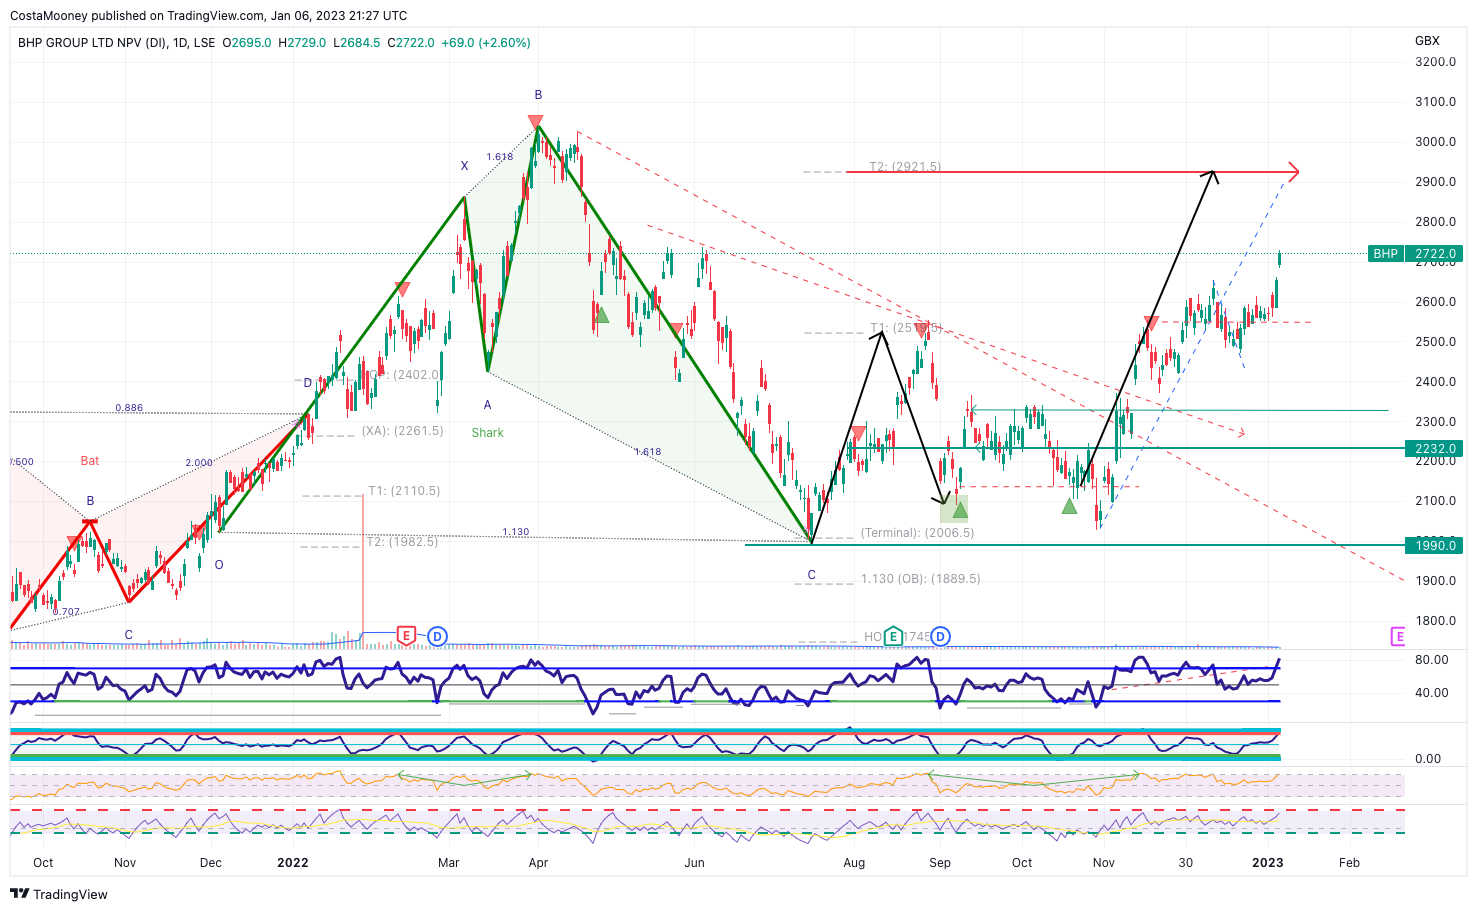
Task: Click the (XA): (2261.5) label
Action: point(402,431)
